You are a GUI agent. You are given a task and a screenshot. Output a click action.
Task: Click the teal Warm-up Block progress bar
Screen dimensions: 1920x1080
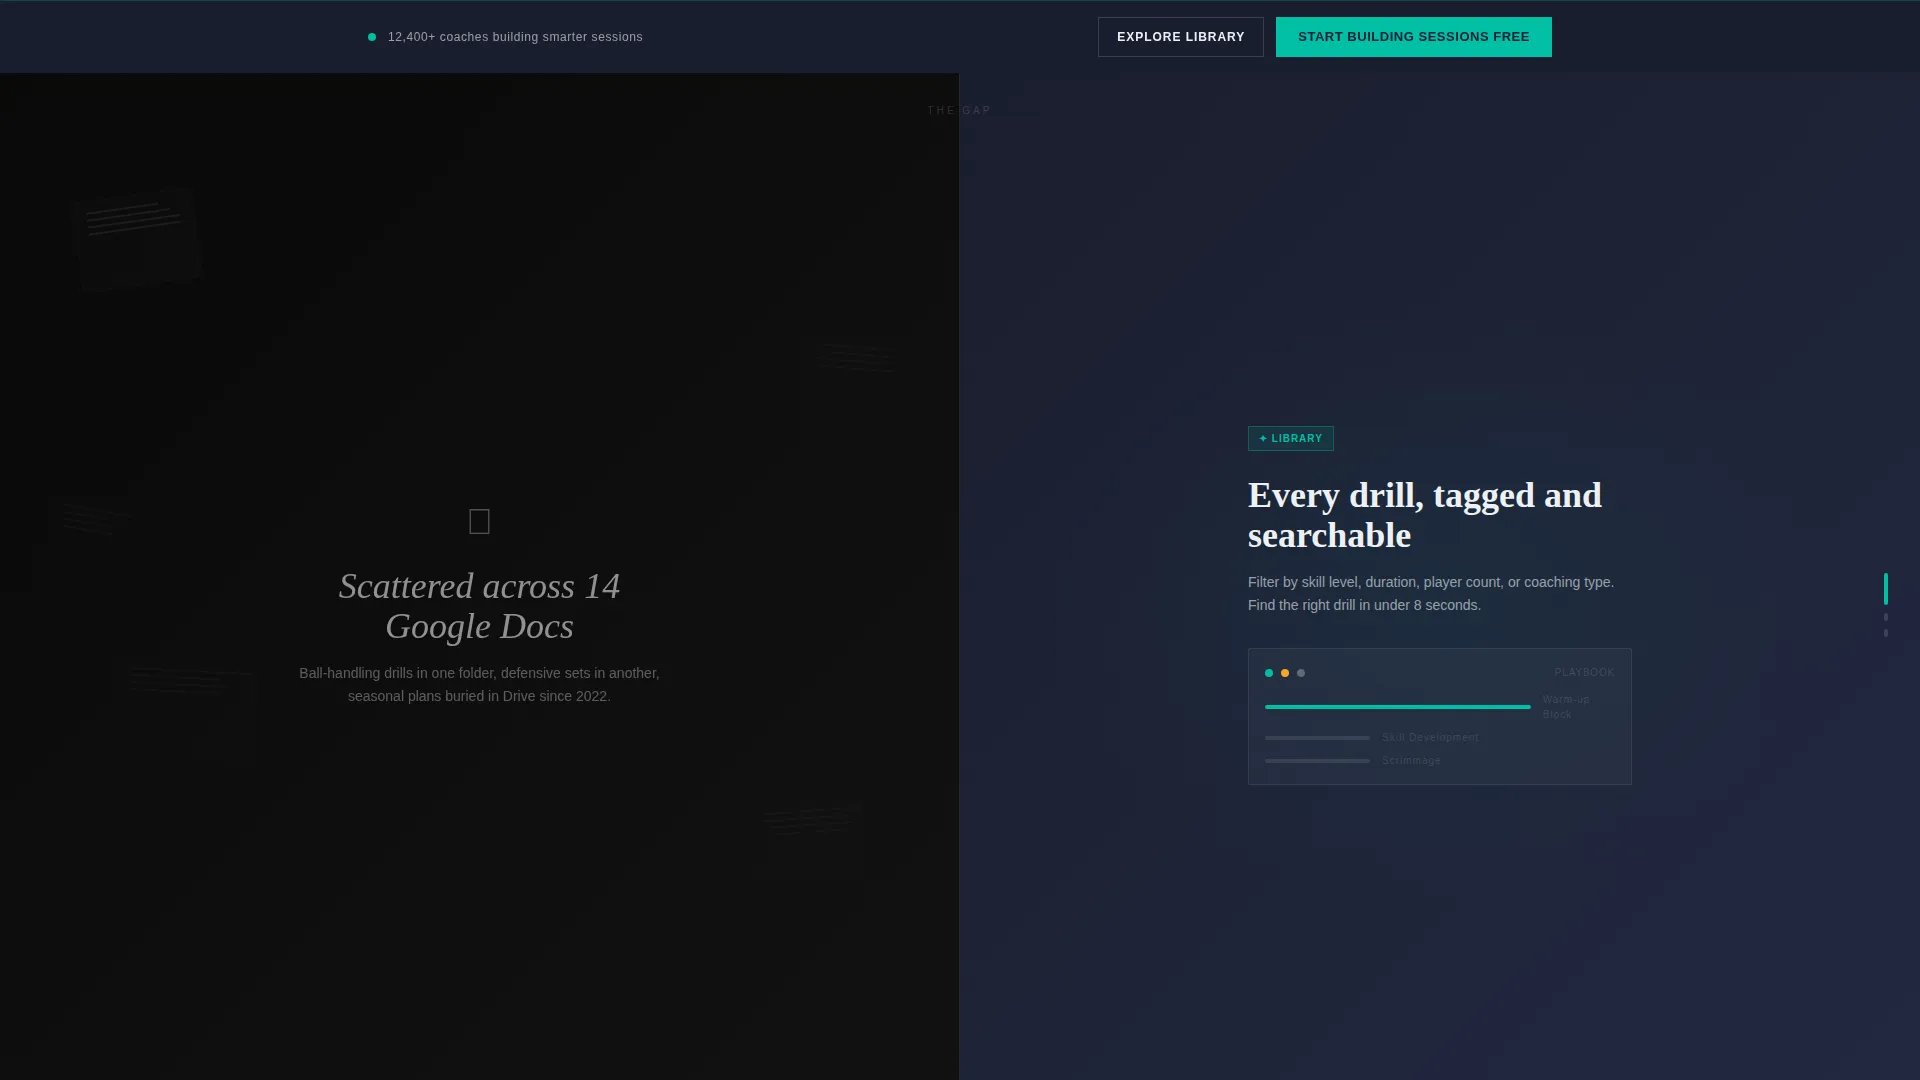(1397, 707)
